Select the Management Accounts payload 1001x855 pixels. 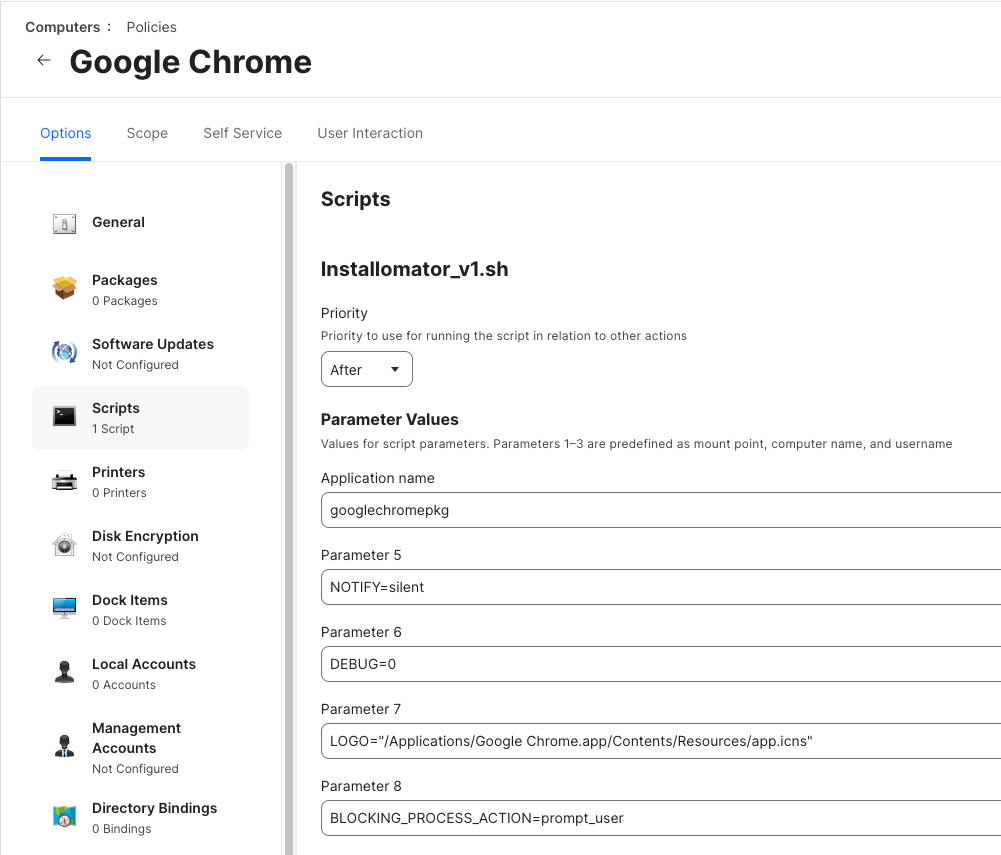point(140,747)
